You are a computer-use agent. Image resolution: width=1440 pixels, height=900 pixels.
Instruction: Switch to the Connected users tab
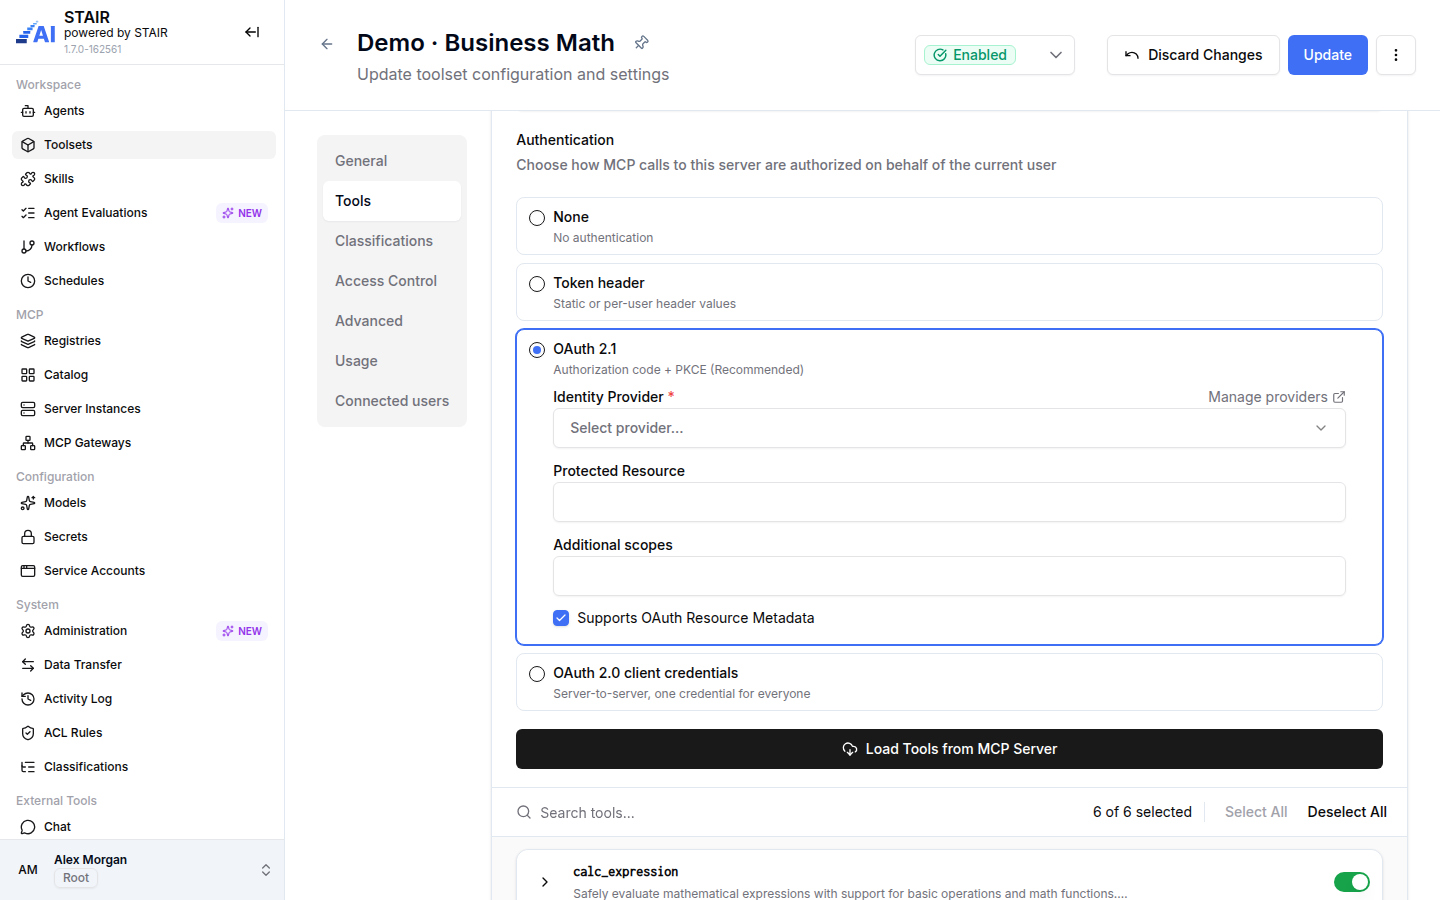click(392, 401)
